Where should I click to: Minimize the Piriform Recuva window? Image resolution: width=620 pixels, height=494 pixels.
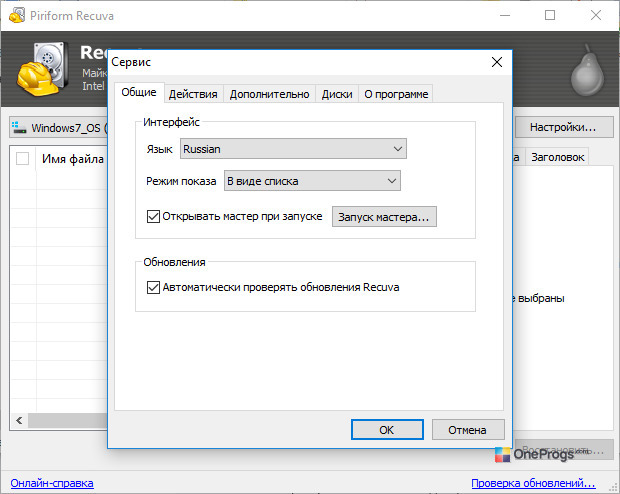[x=505, y=15]
